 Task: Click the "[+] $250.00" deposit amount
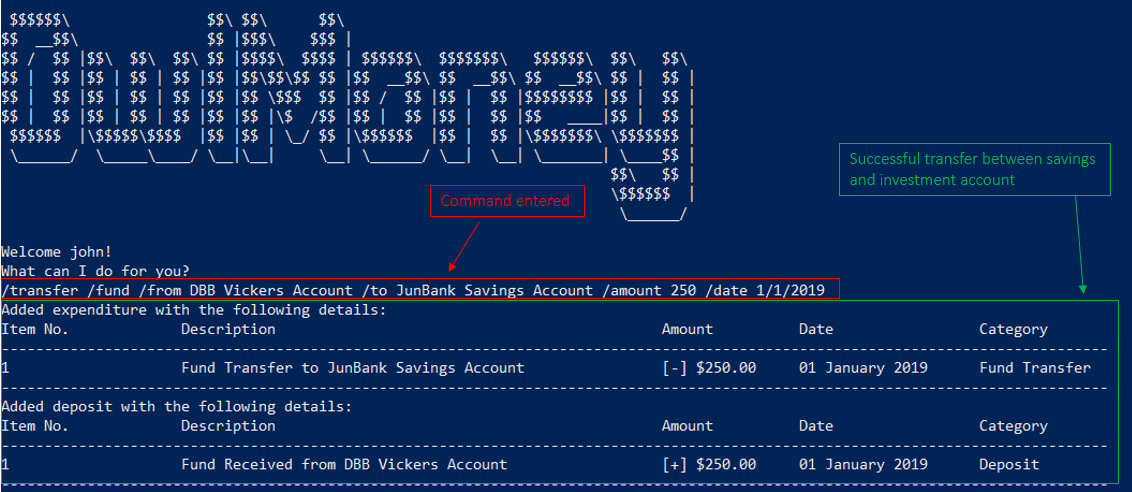tap(708, 464)
